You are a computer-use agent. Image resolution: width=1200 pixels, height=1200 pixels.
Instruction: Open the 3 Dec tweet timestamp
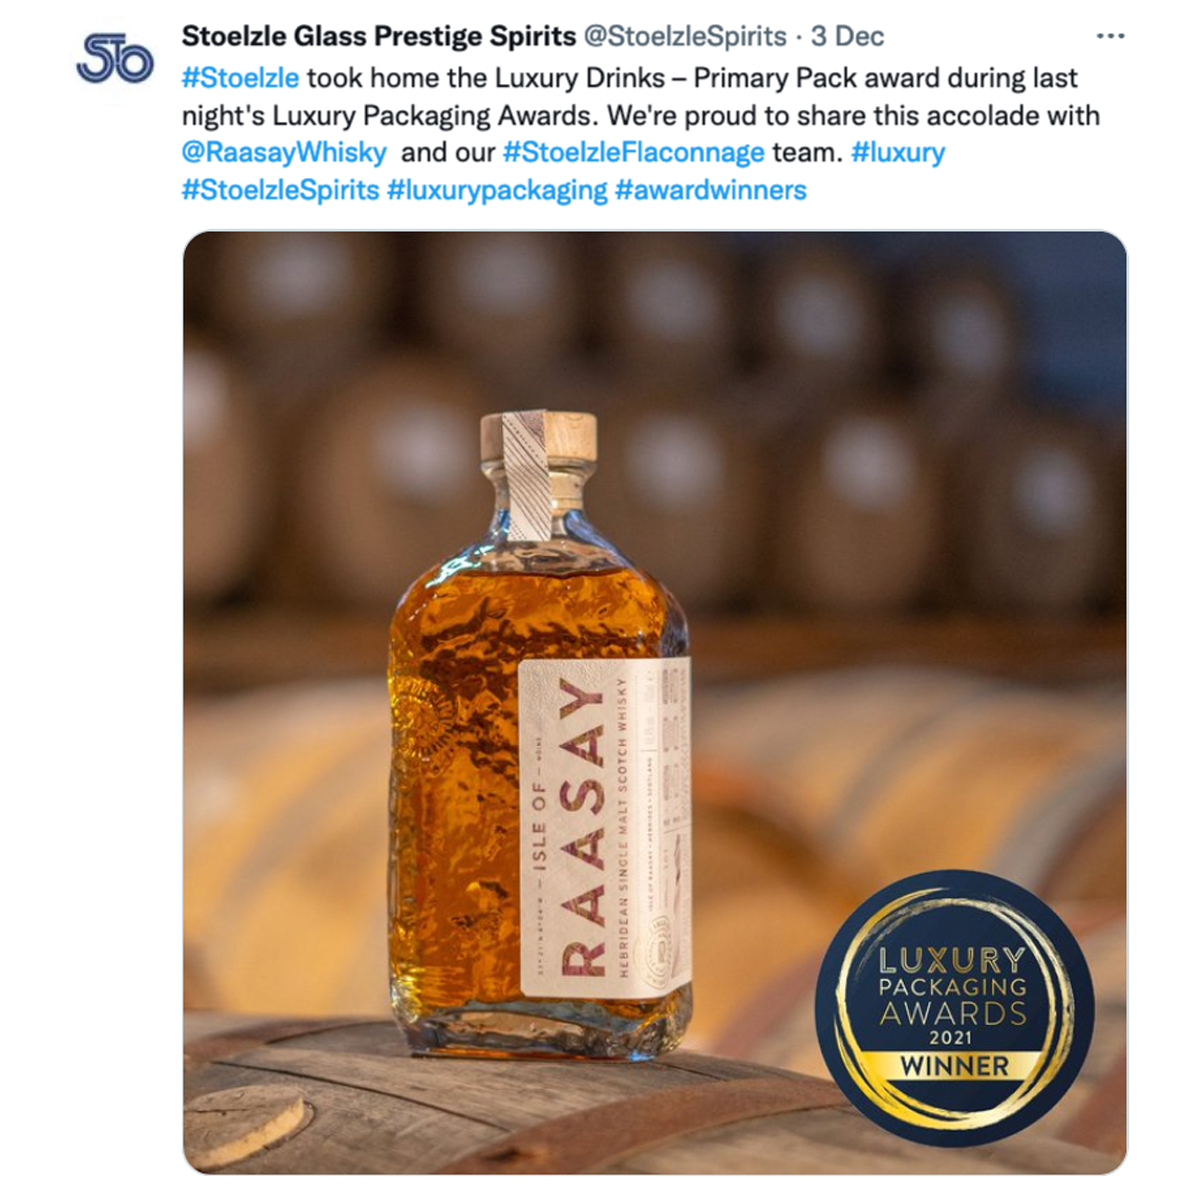[848, 37]
